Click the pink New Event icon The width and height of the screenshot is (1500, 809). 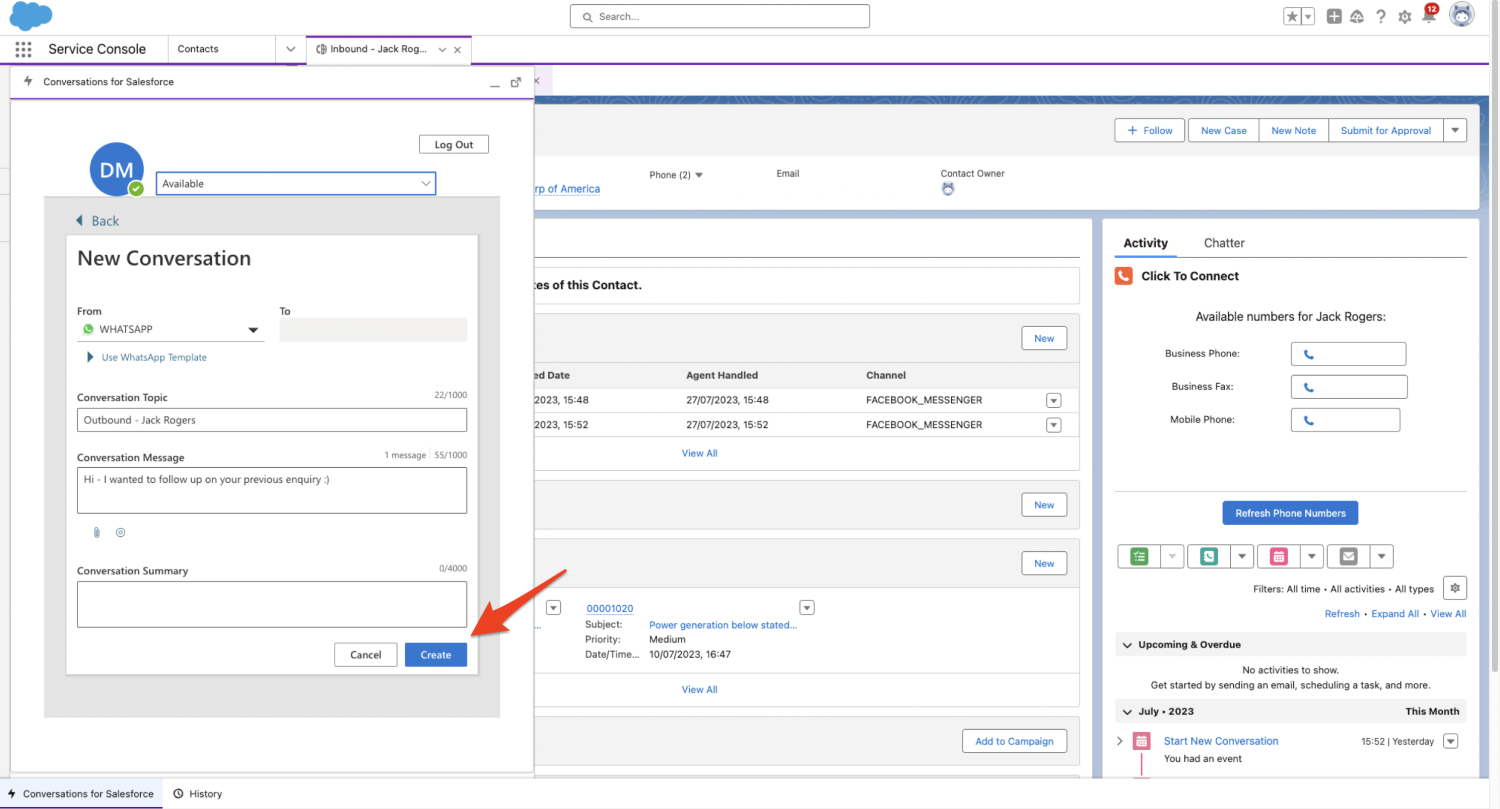[x=1278, y=557]
